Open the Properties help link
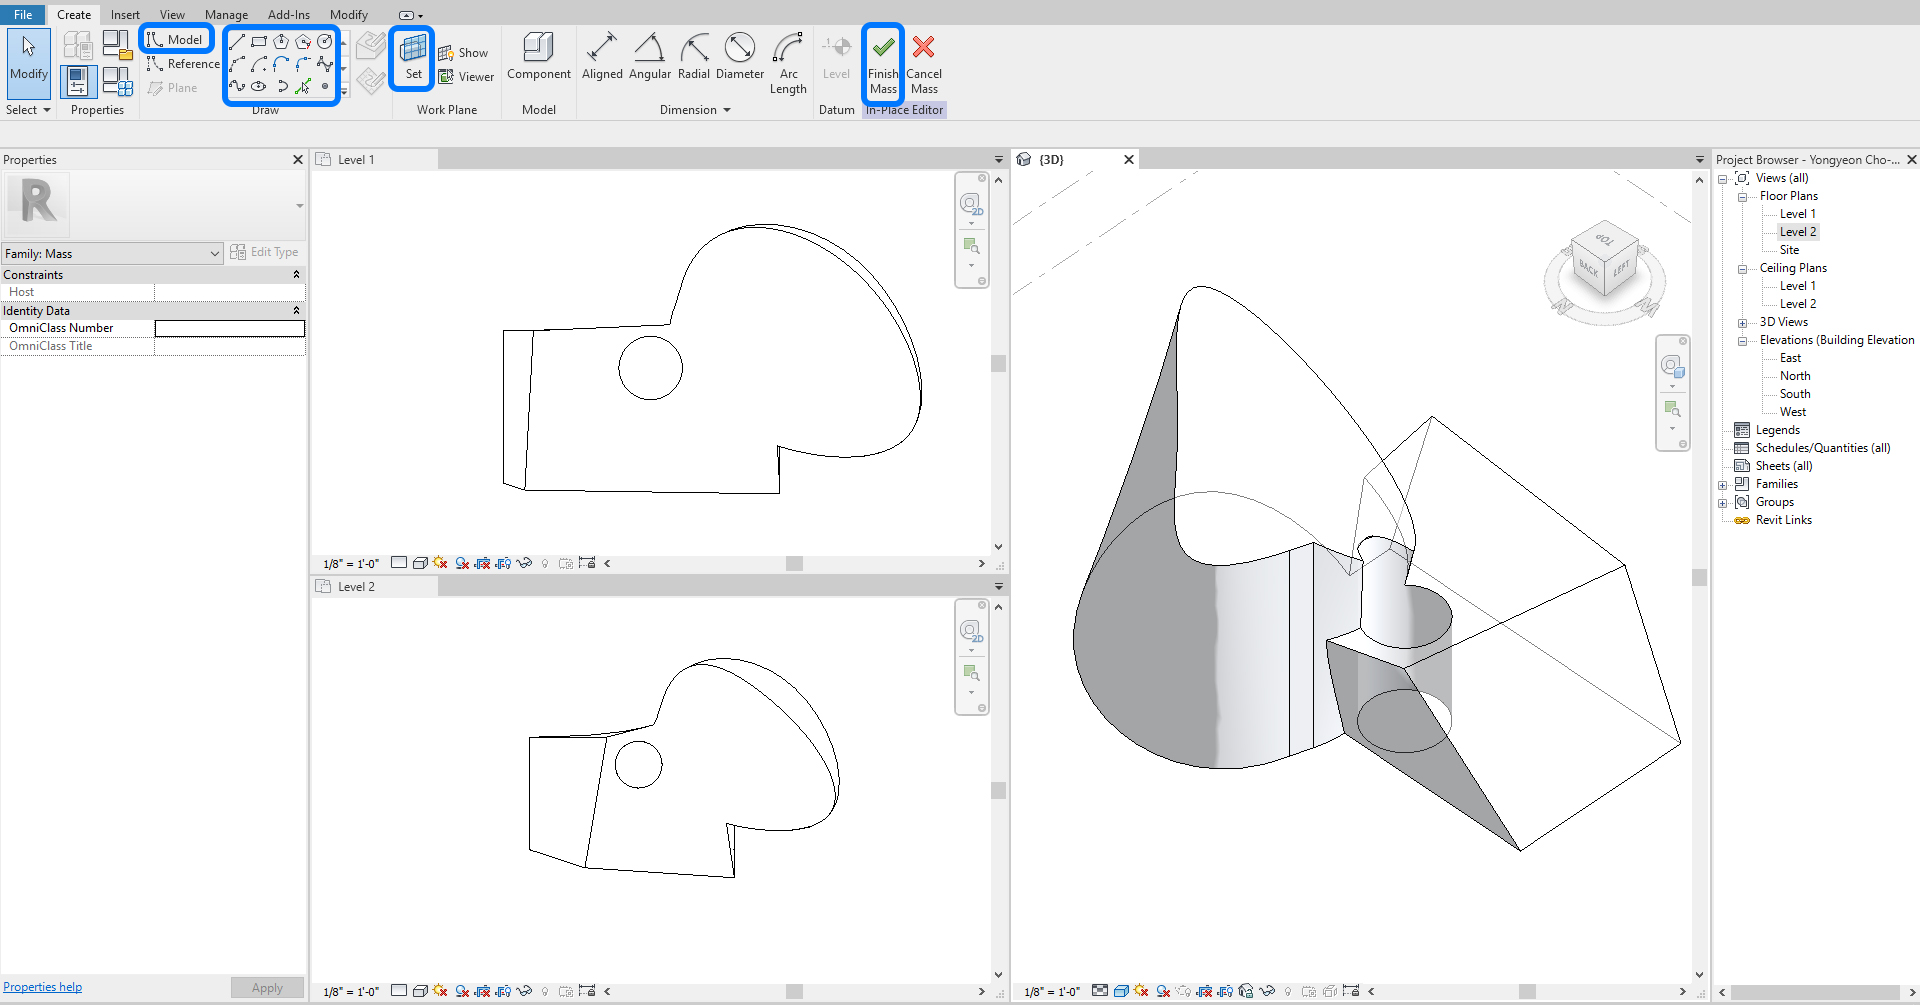Image resolution: width=1920 pixels, height=1005 pixels. [42, 987]
